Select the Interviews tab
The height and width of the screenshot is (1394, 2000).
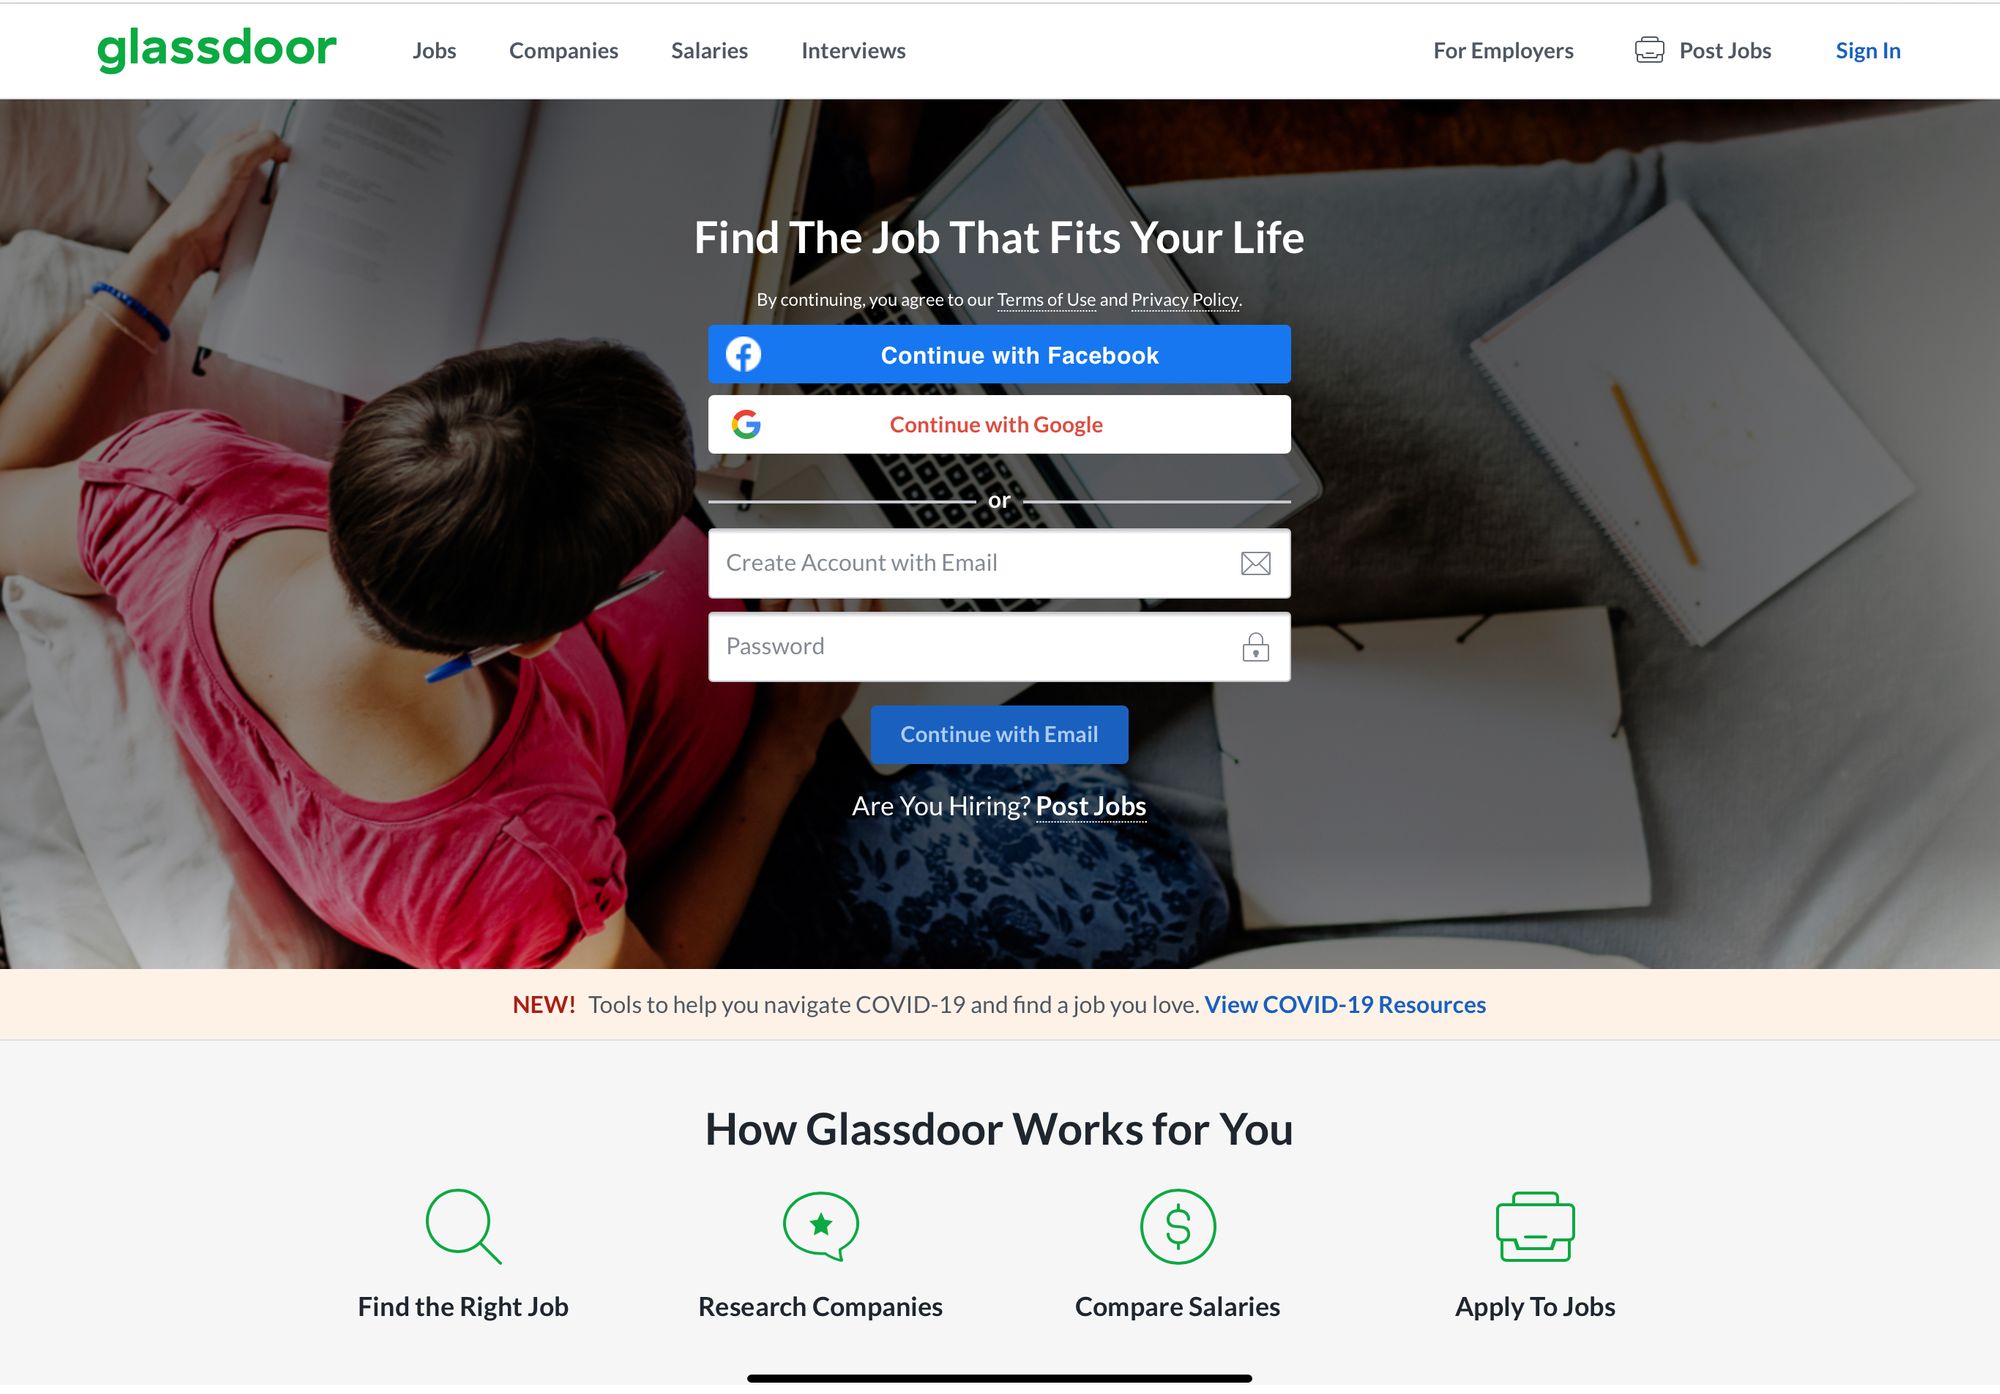tap(853, 49)
